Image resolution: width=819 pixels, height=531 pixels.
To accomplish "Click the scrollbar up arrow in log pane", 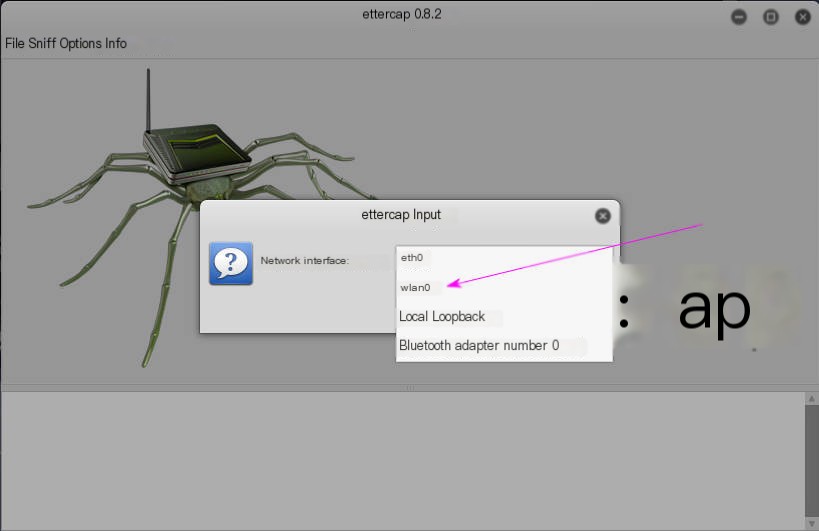I will pyautogui.click(x=811, y=398).
